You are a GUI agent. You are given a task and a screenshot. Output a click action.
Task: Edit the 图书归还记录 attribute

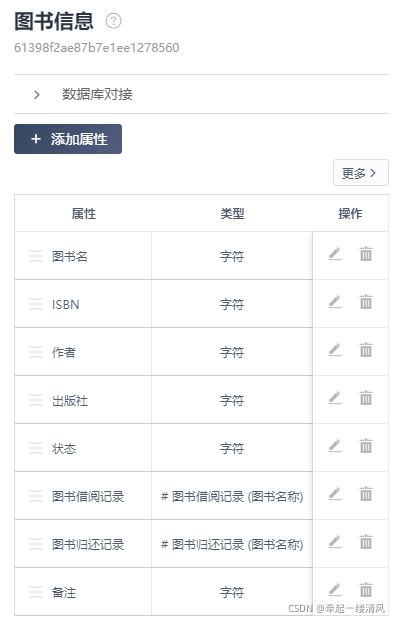click(335, 542)
